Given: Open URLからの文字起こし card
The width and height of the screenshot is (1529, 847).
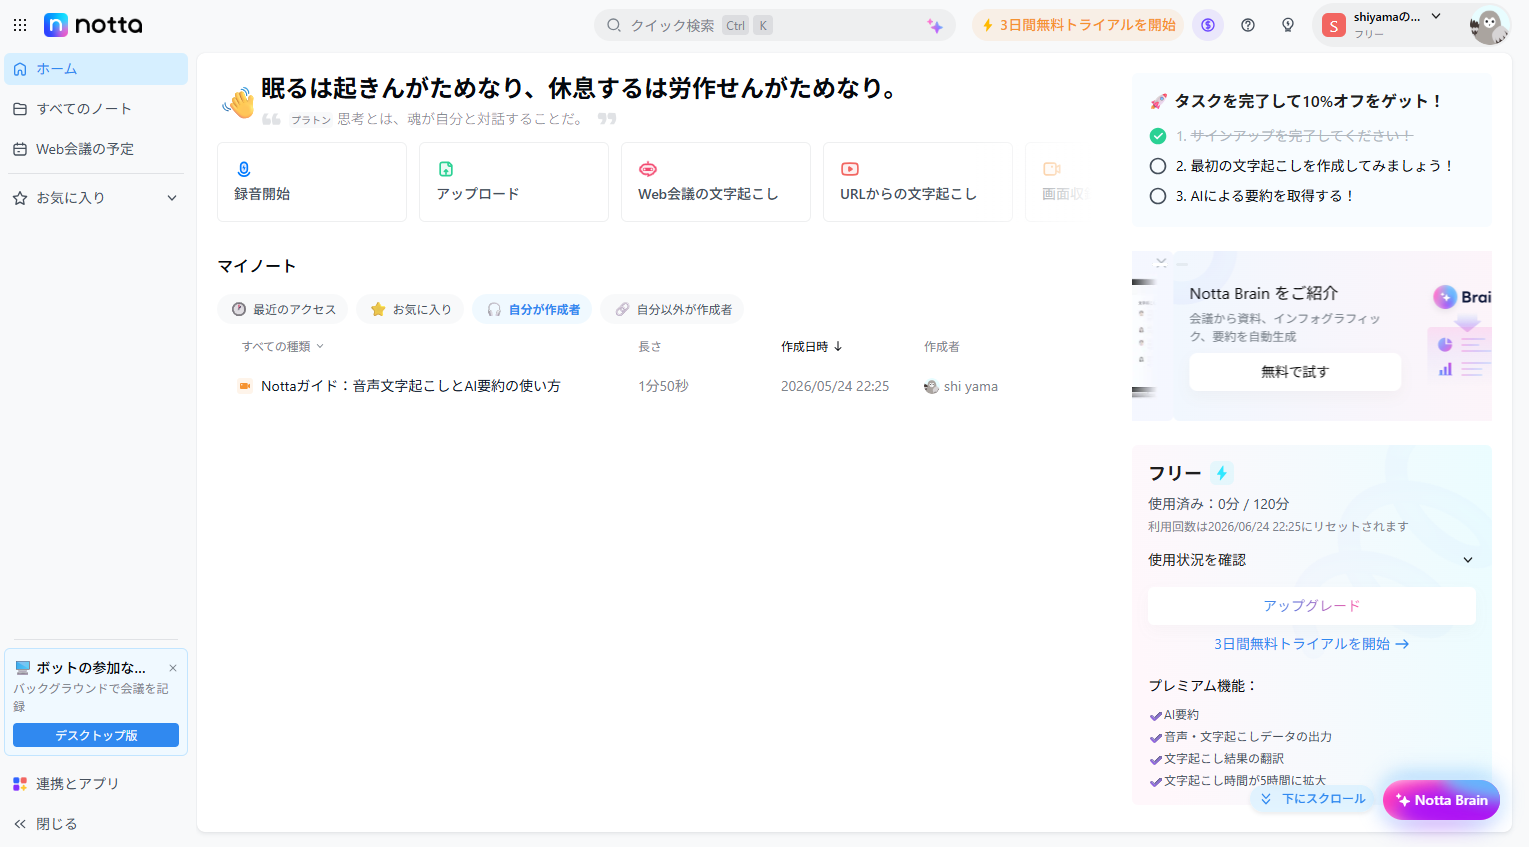Looking at the screenshot, I should click(918, 182).
